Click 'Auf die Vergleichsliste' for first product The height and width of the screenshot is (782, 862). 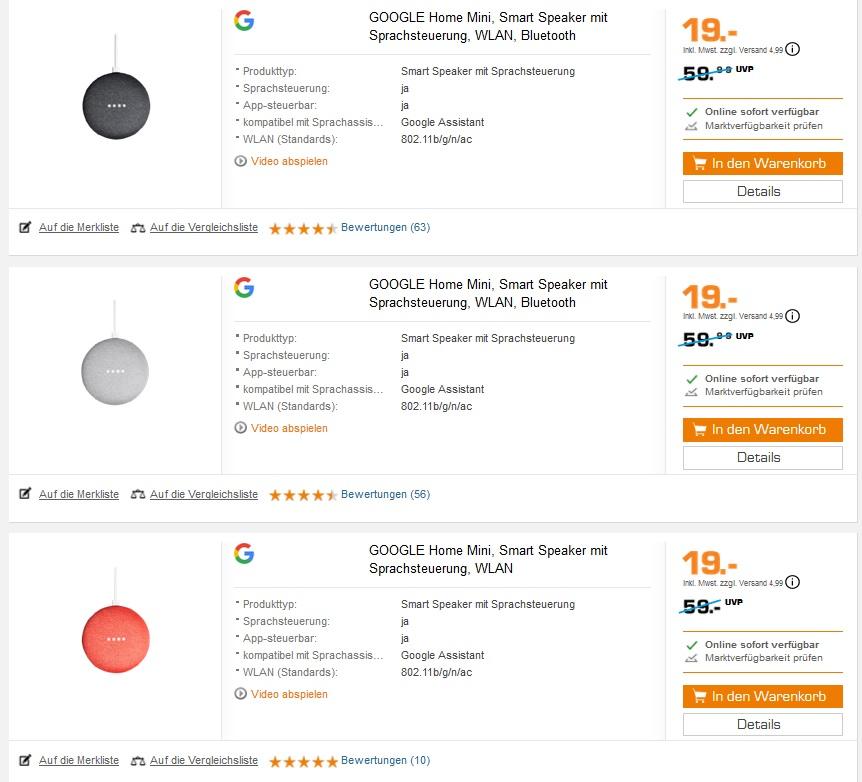click(x=203, y=227)
